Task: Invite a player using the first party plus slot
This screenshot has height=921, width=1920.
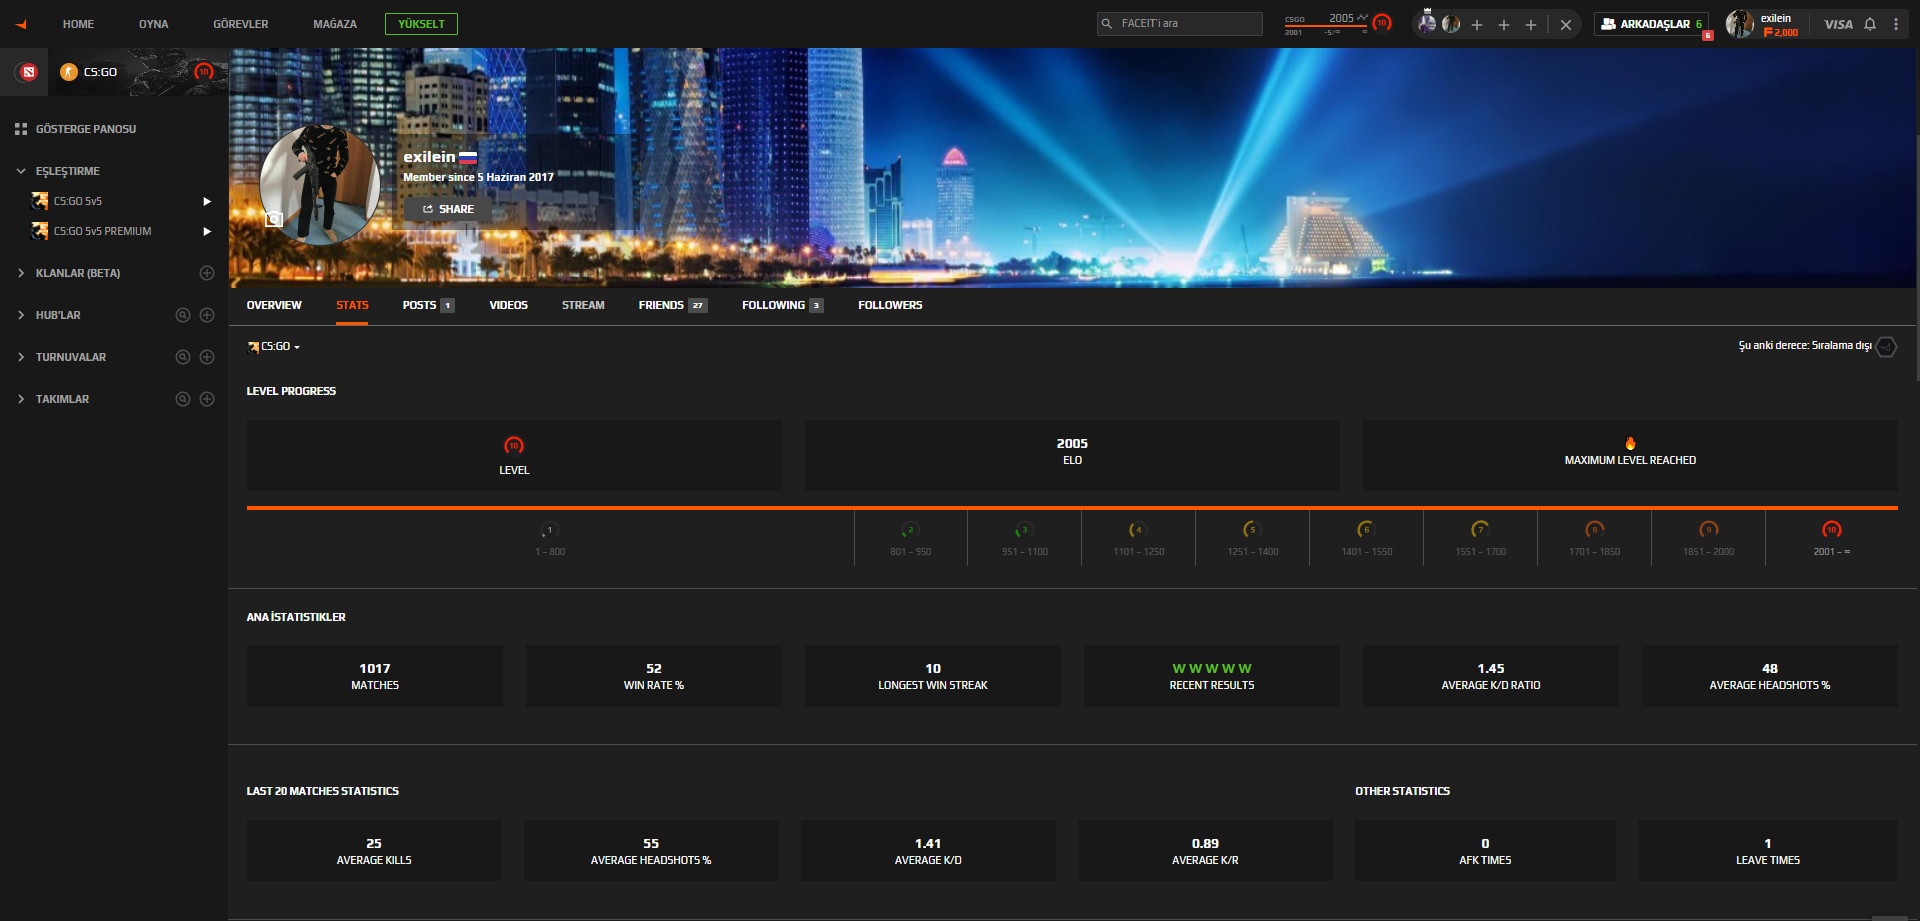Action: [x=1477, y=25]
